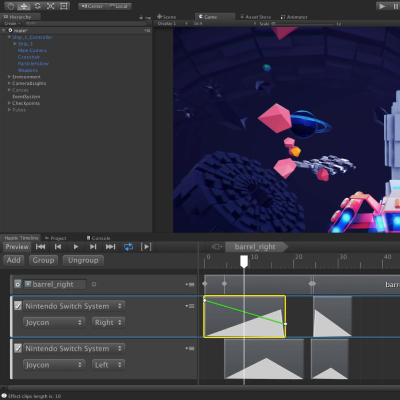Image resolution: width=400 pixels, height=400 pixels.
Task: Click the sequence selector icon left of barrel_right breadcrumb
Action: click(x=217, y=247)
